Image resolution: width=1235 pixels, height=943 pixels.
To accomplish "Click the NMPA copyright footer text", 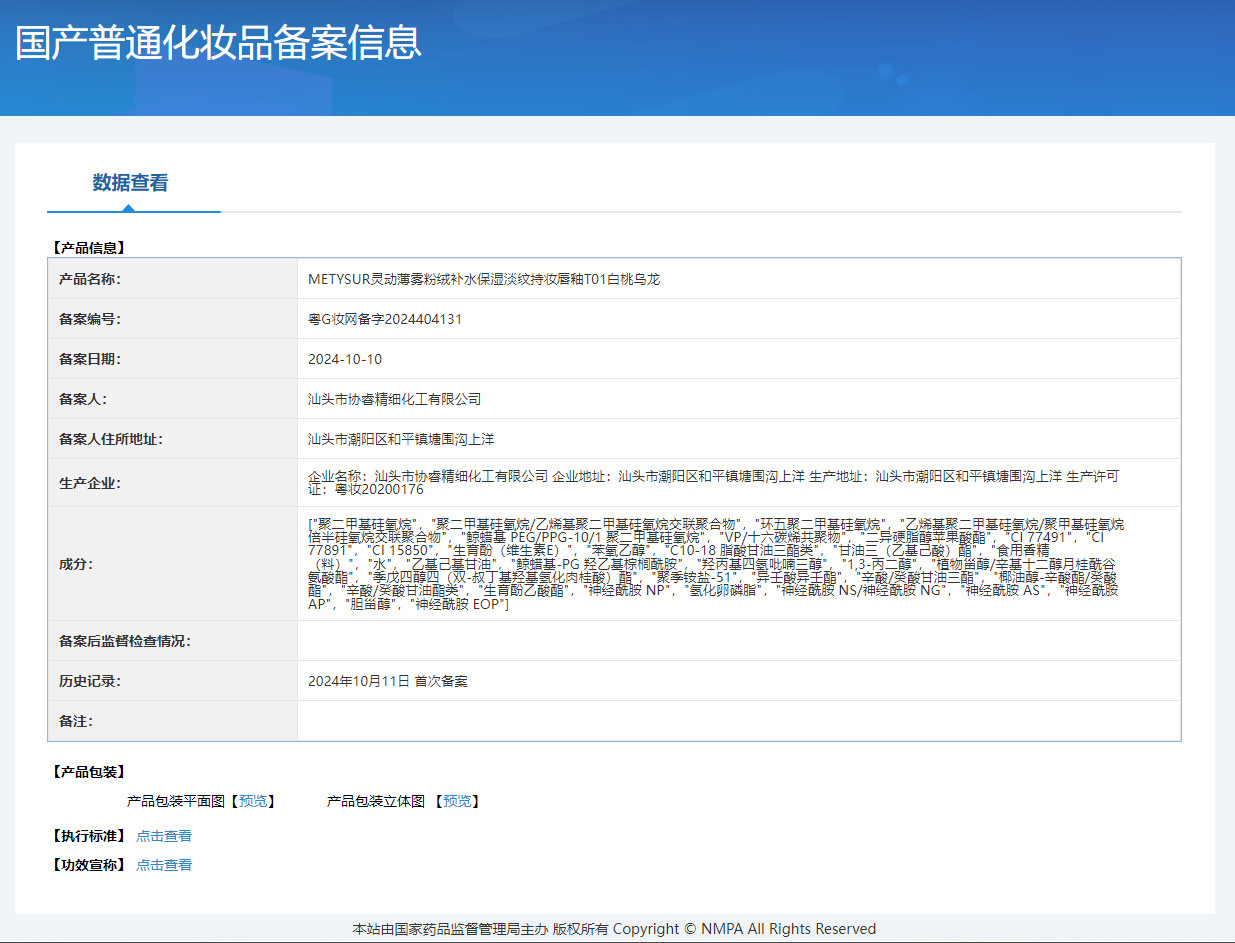I will coord(614,929).
